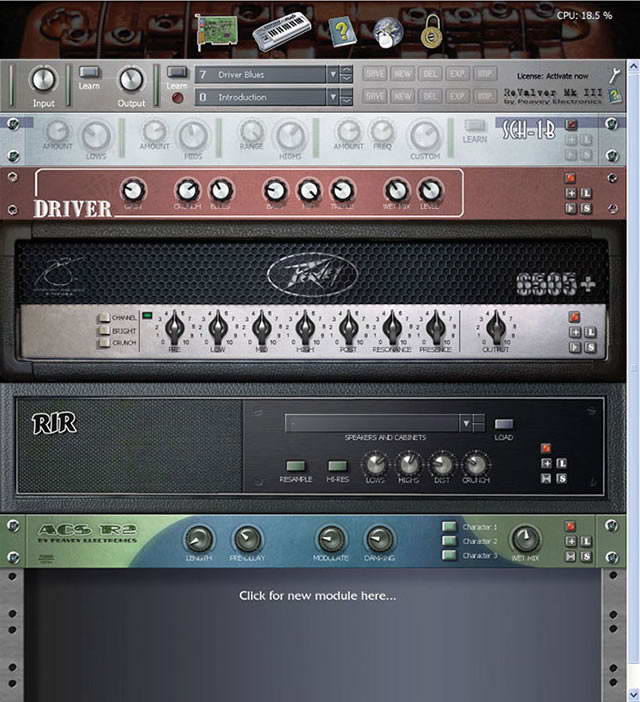
Task: Toggle the RIR module's red power button
Action: pyautogui.click(x=546, y=448)
